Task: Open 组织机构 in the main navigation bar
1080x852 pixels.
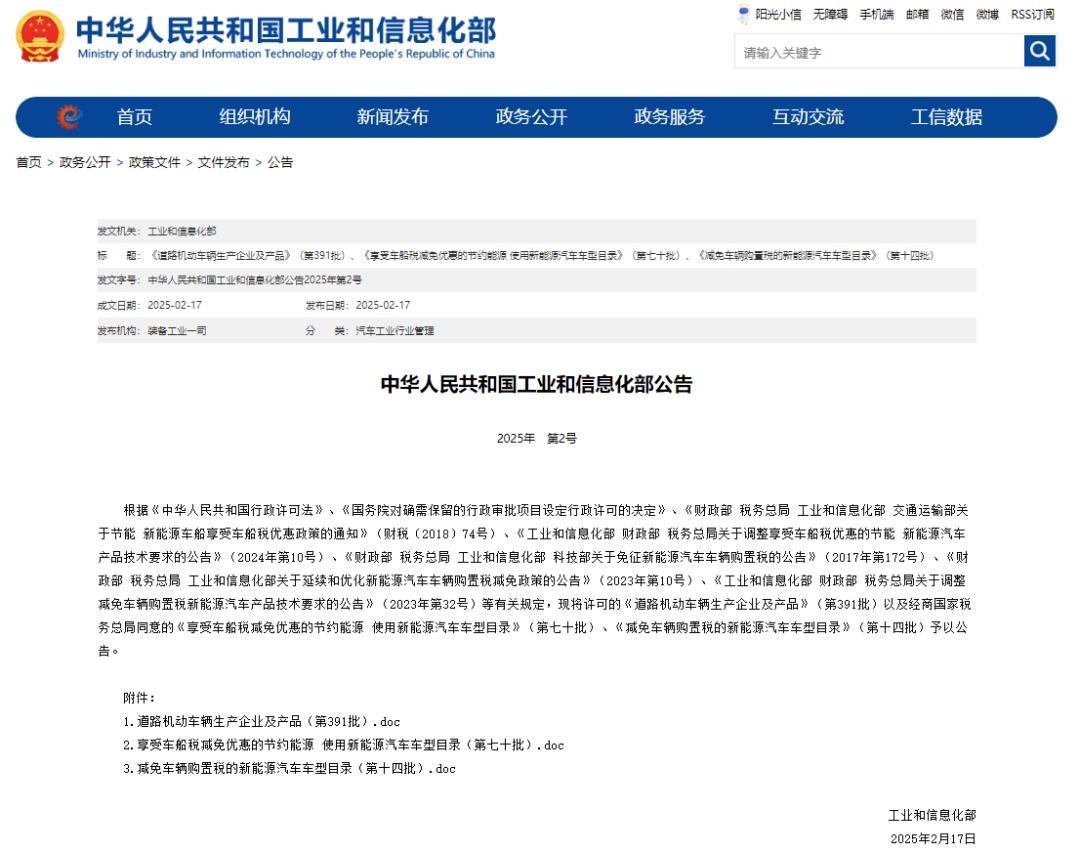Action: [x=255, y=117]
